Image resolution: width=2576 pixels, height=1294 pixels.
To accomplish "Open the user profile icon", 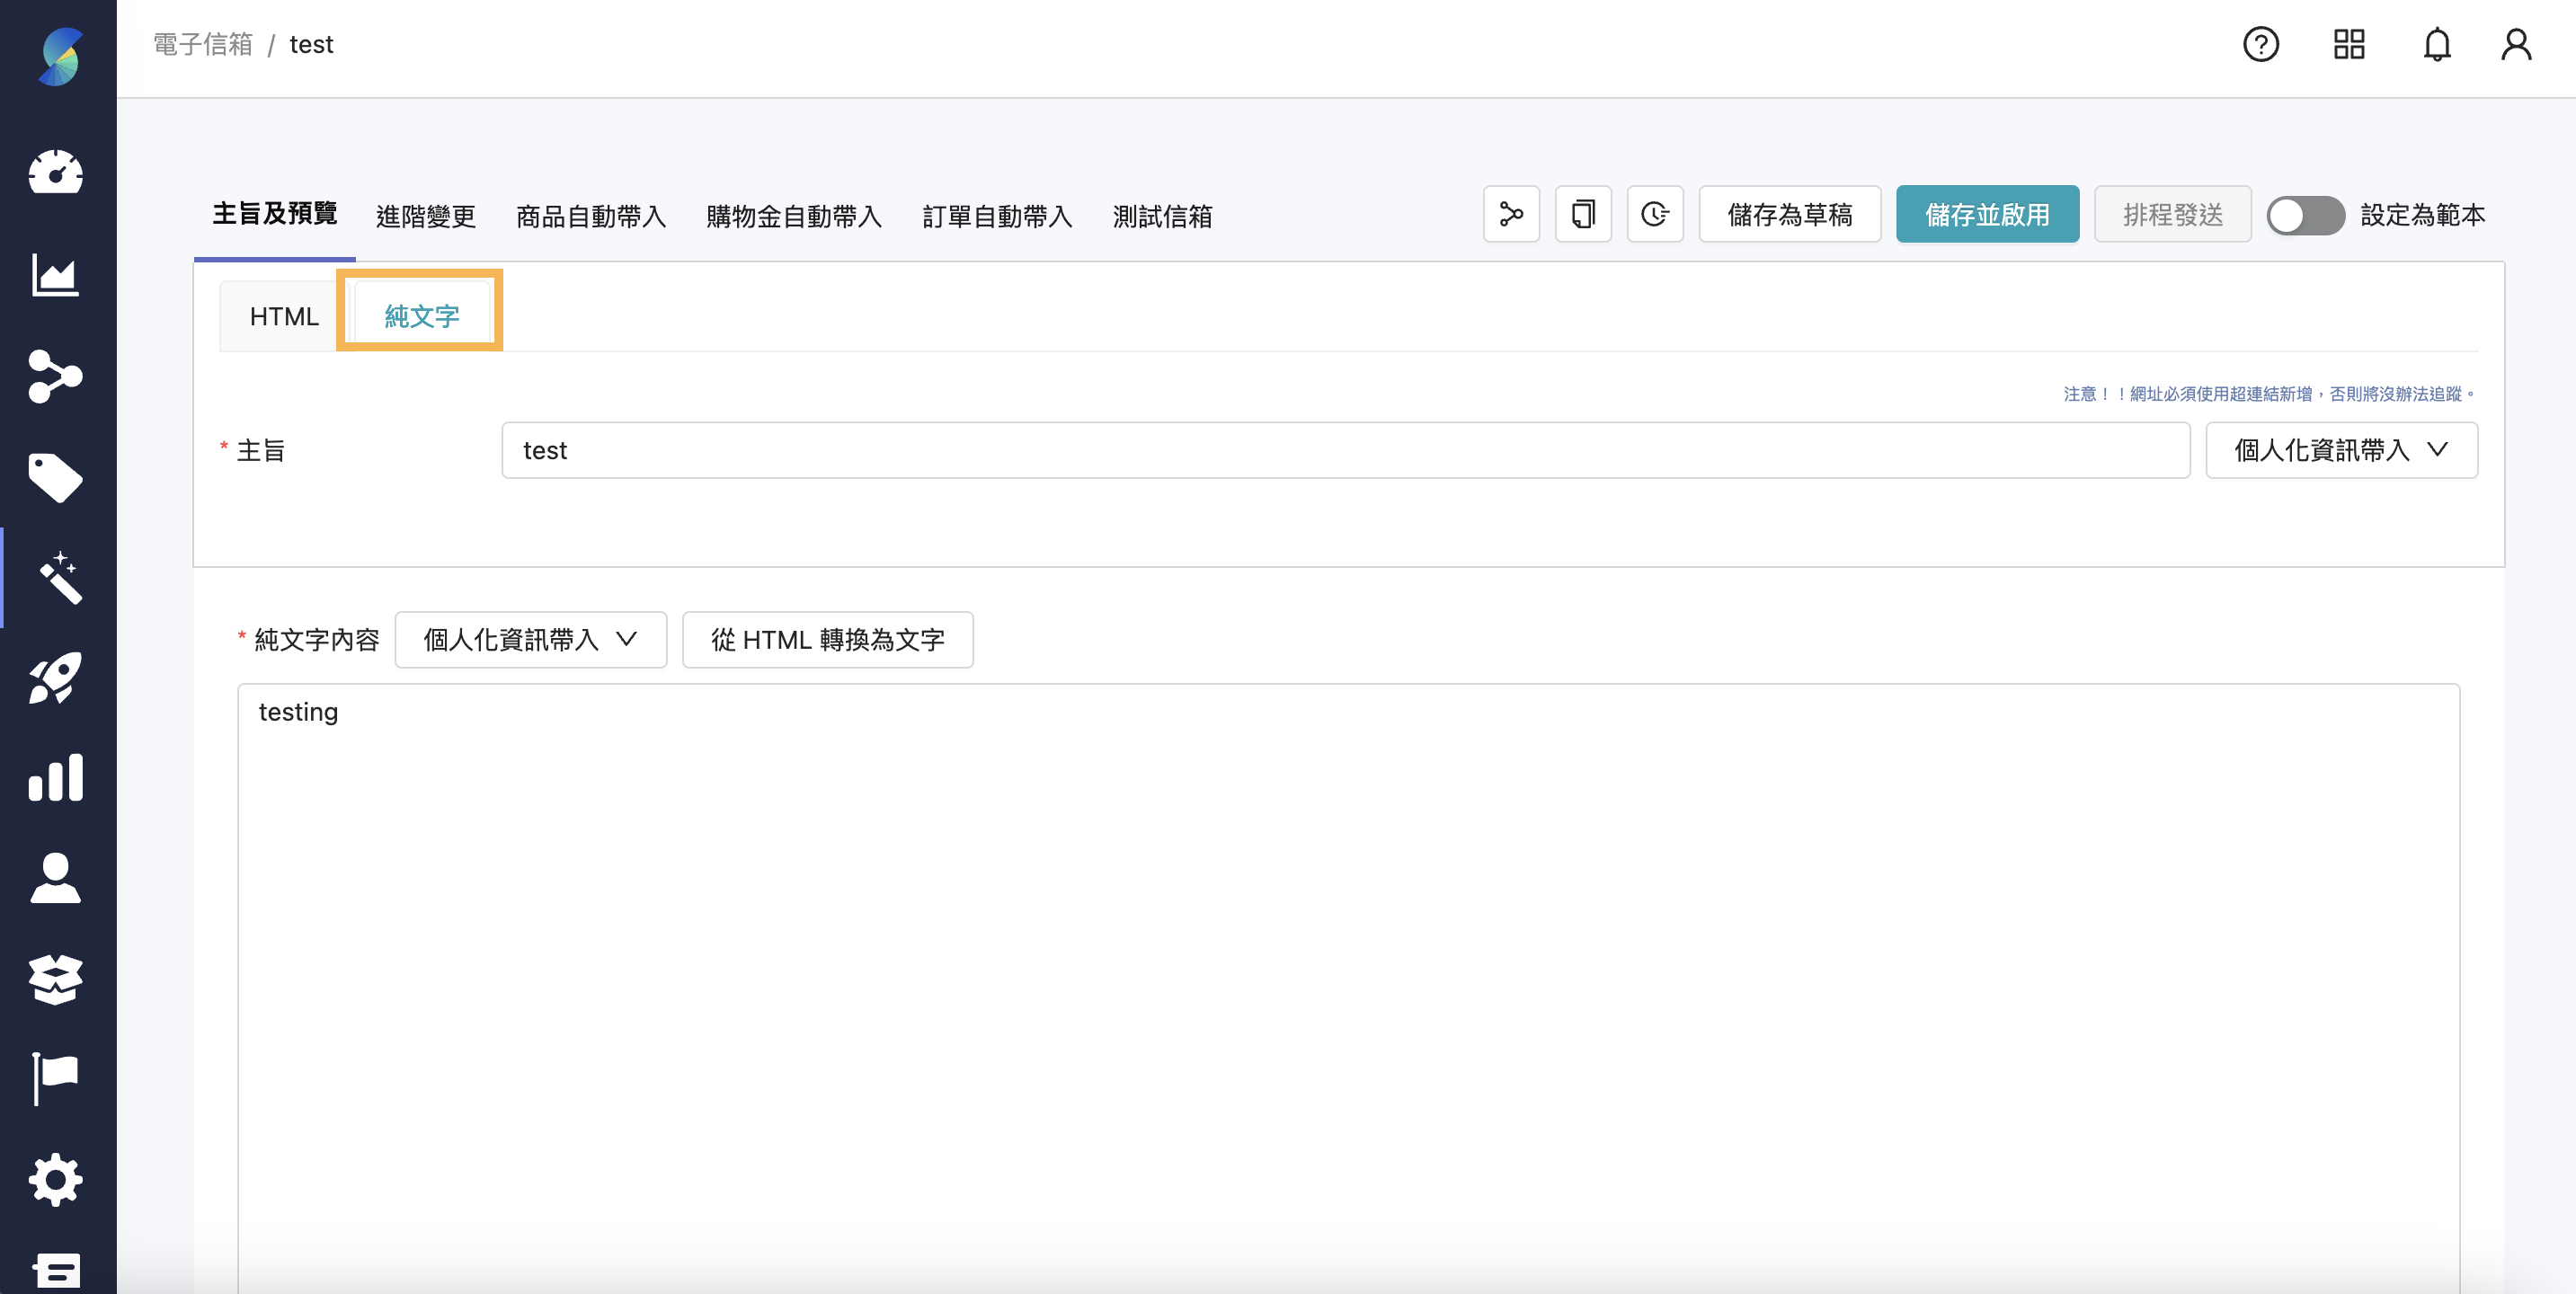I will (2516, 44).
